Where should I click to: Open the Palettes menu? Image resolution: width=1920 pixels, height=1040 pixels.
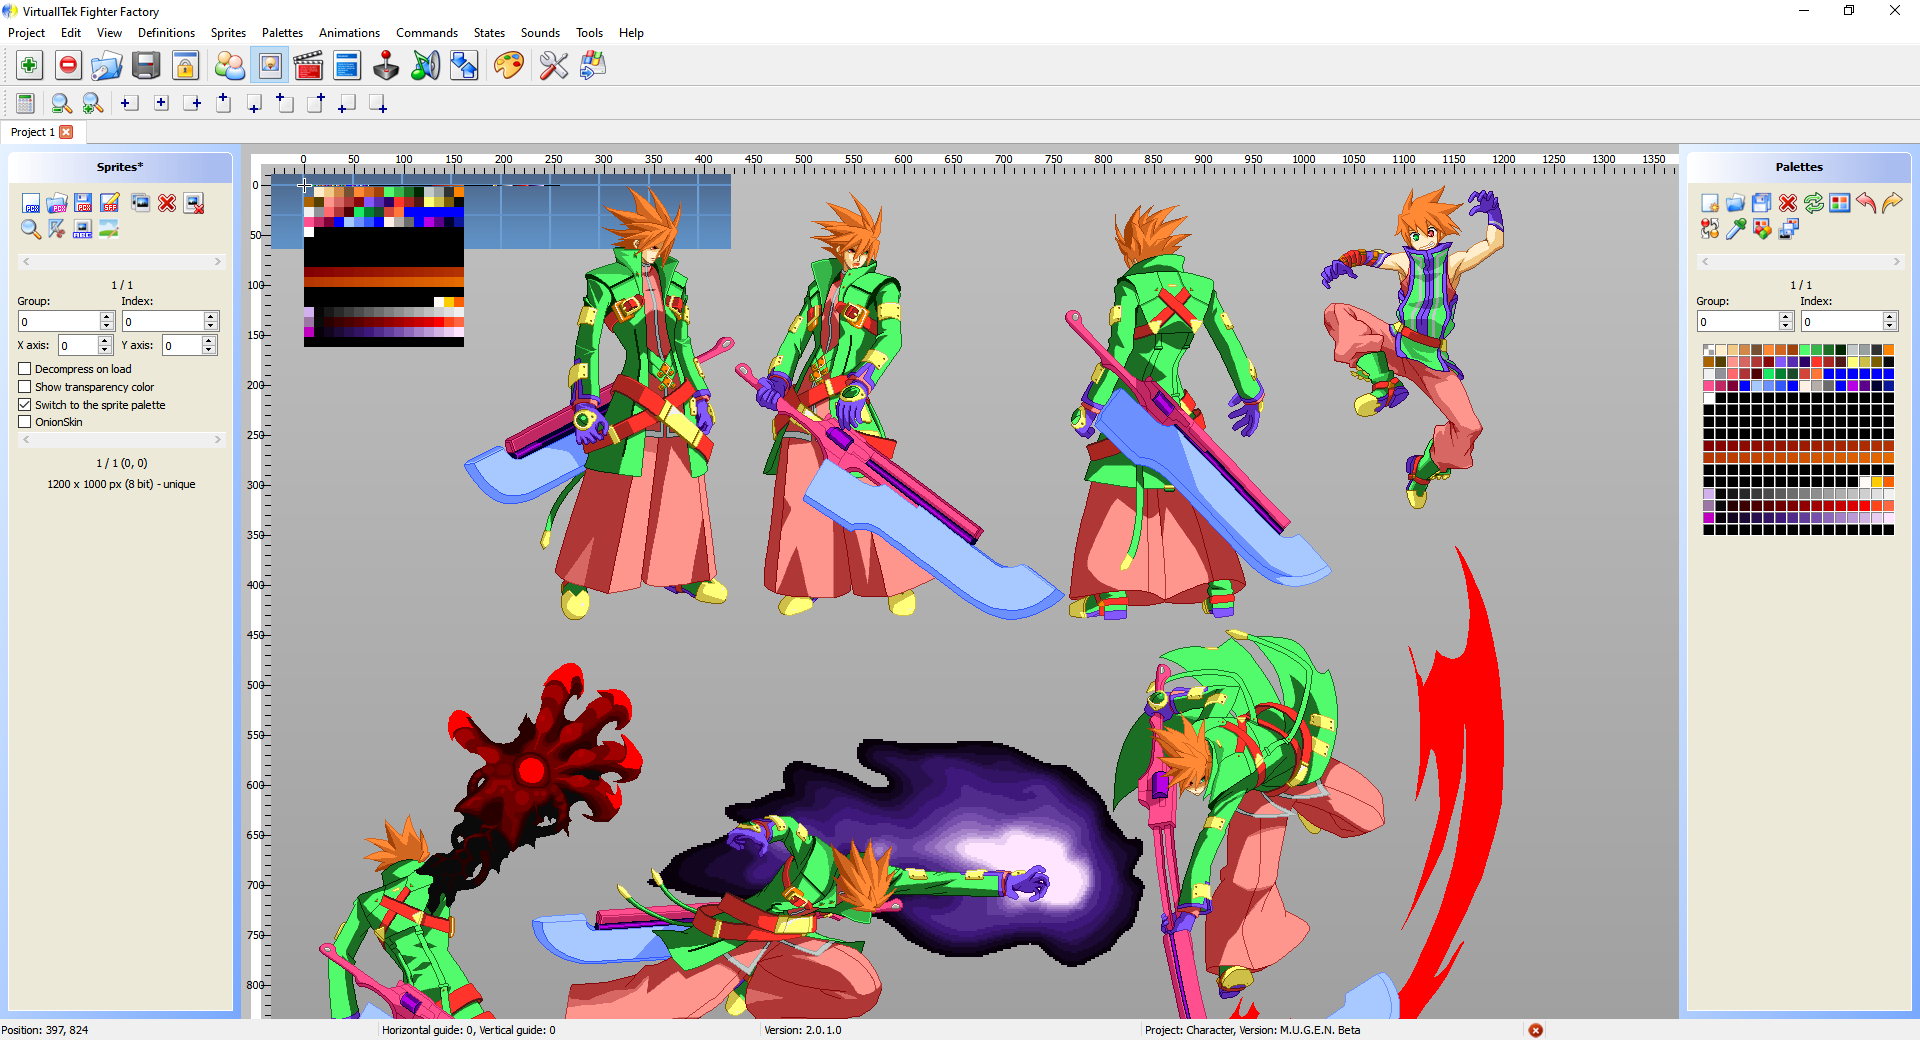pyautogui.click(x=282, y=33)
